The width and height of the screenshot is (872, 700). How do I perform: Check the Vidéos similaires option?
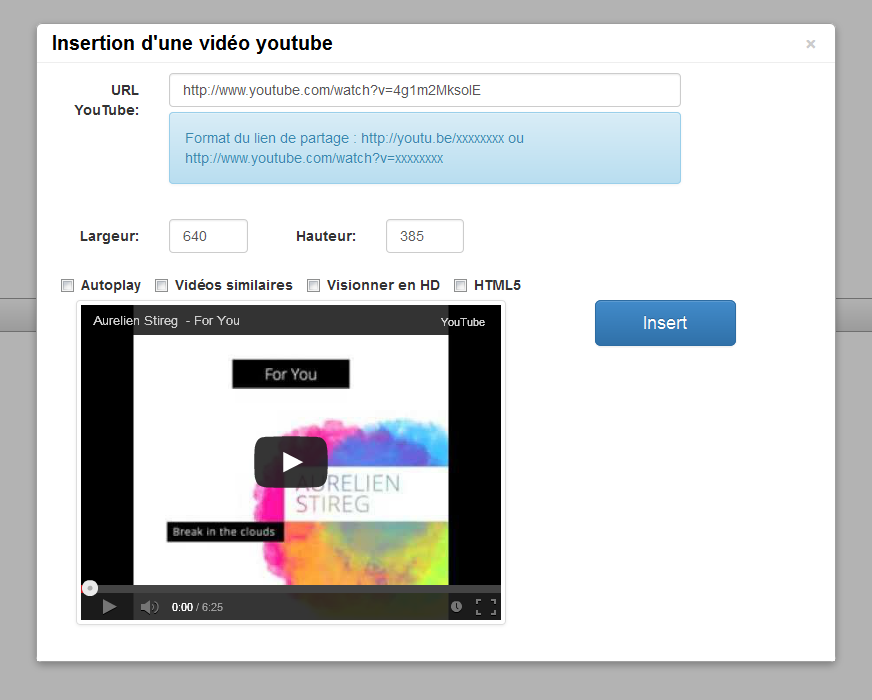pyautogui.click(x=161, y=285)
